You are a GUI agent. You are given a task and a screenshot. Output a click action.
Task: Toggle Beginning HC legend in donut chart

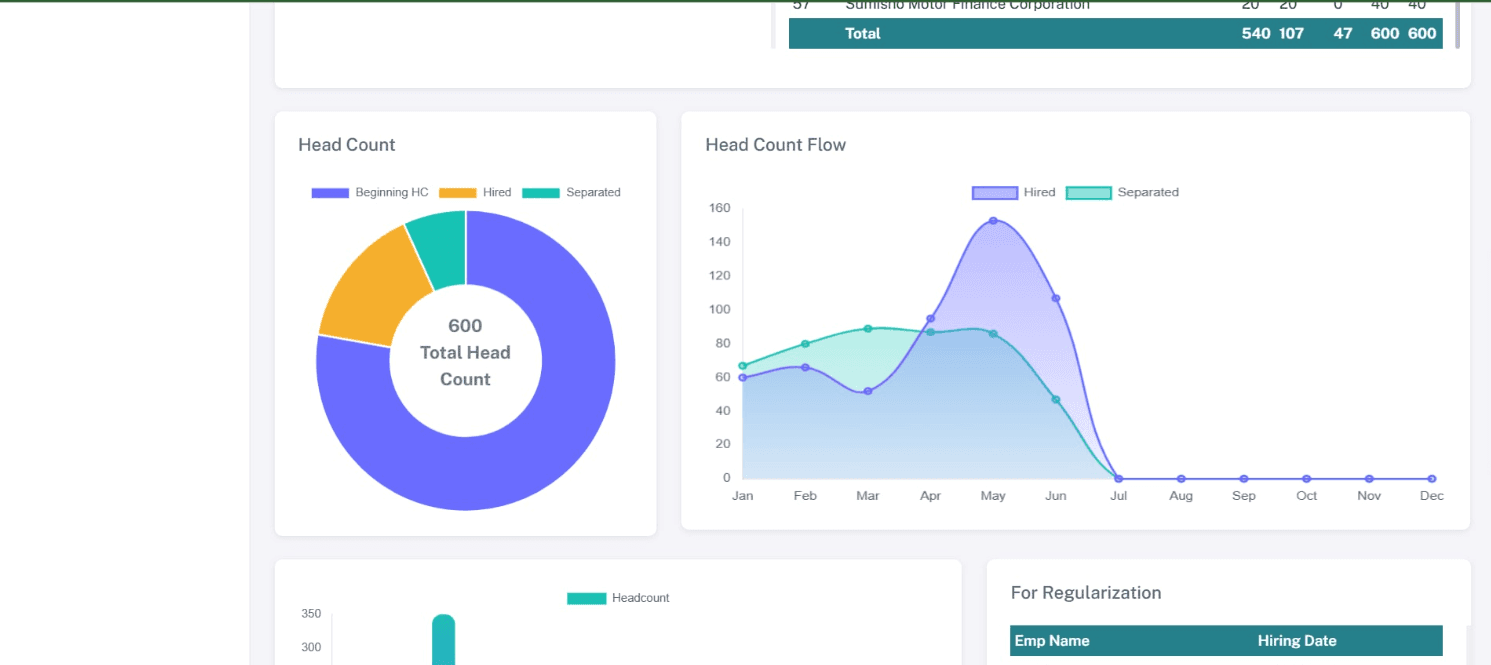(370, 192)
